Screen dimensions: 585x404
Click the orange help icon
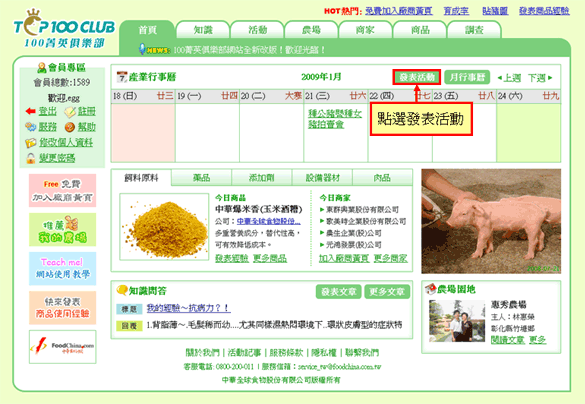point(70,127)
